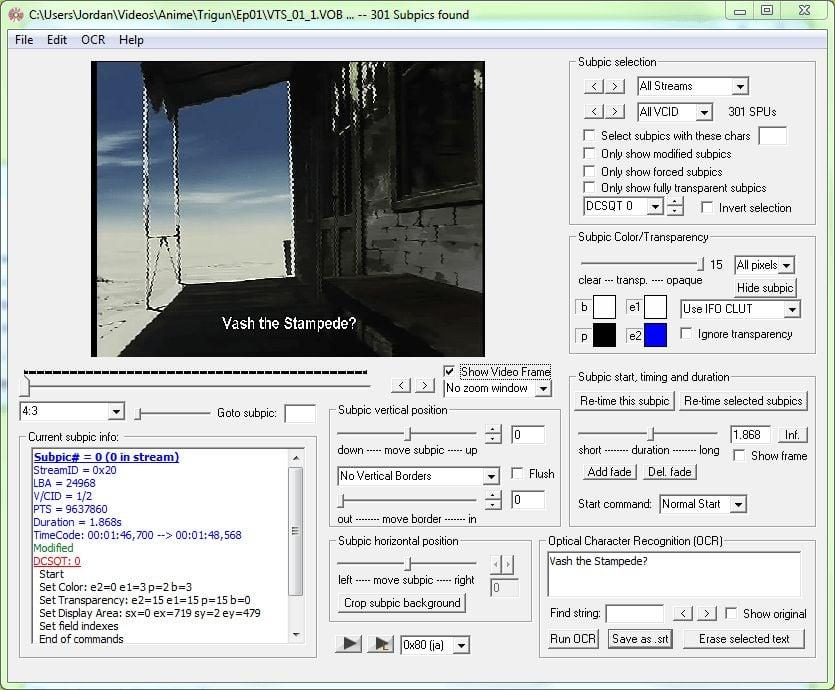Enable Ignore transparency checkbox

point(686,333)
